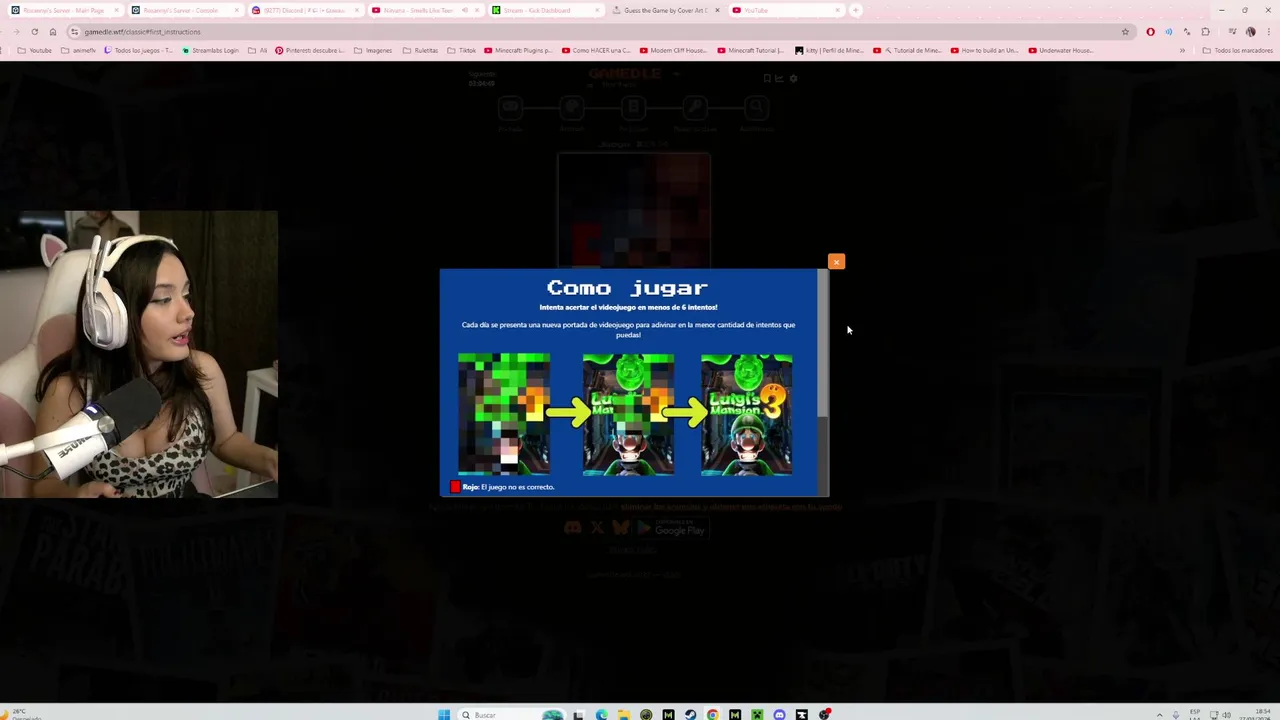Open a new browser tab
This screenshot has height=720, width=1280.
tap(855, 10)
